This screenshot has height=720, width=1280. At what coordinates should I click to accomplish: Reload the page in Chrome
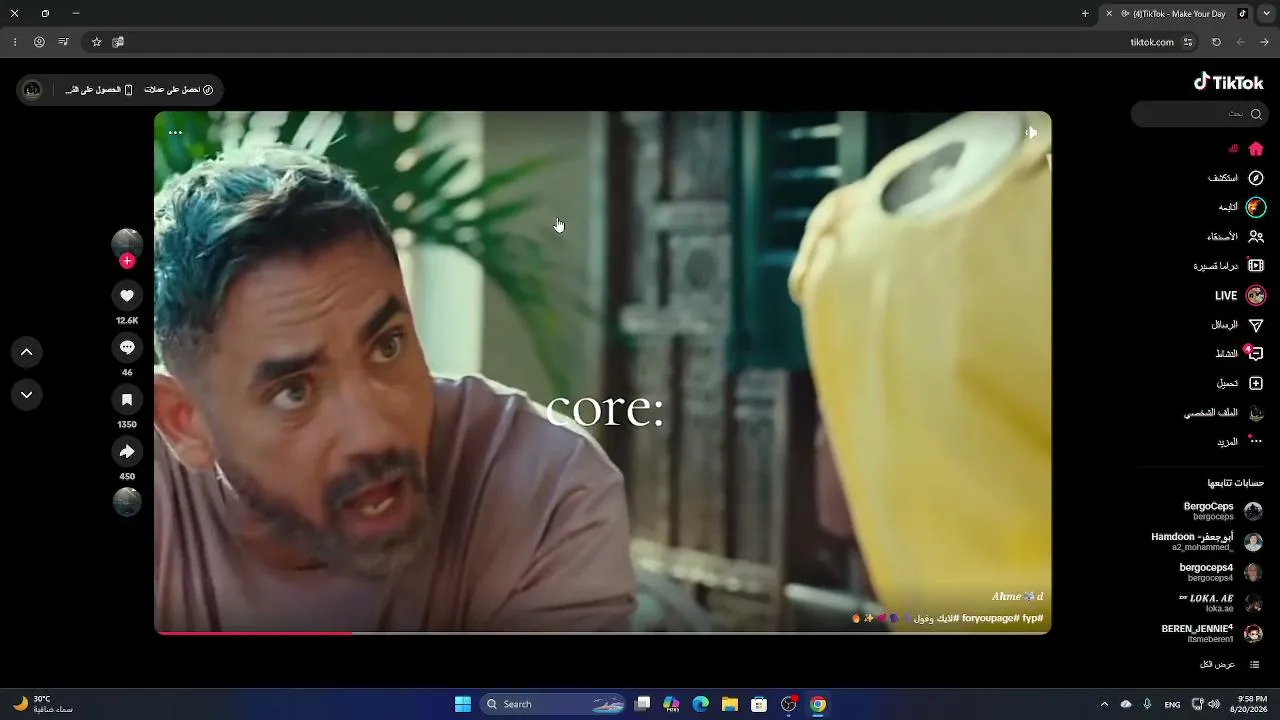tap(1216, 42)
